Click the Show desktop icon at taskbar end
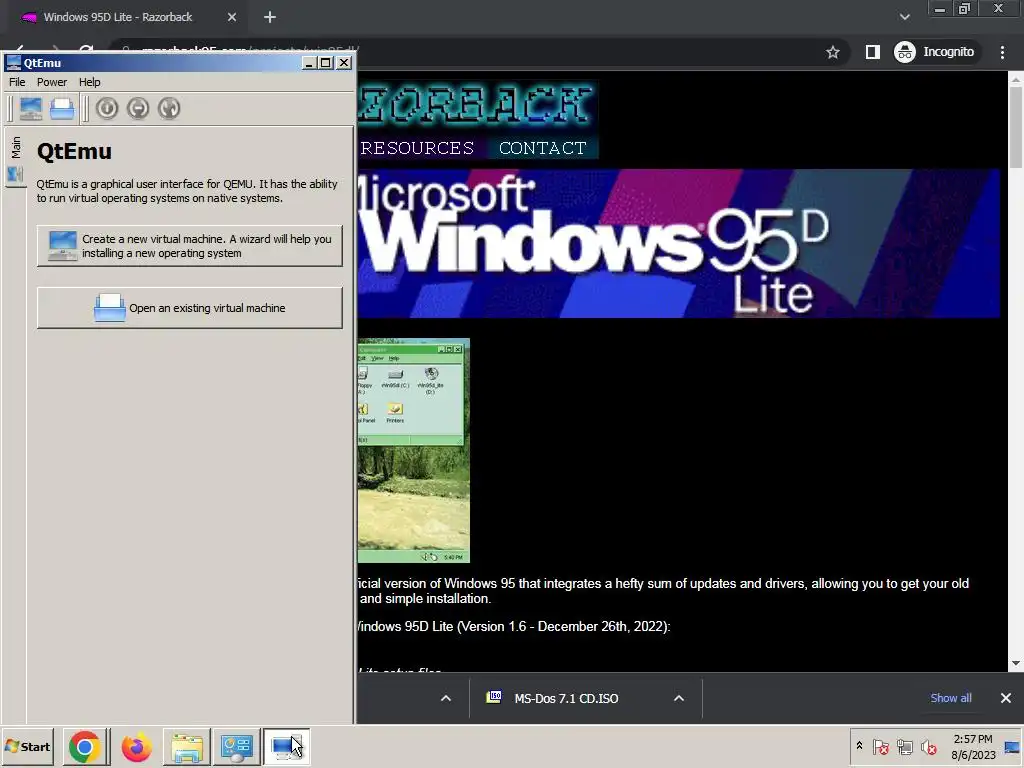This screenshot has height=768, width=1024. click(1012, 747)
